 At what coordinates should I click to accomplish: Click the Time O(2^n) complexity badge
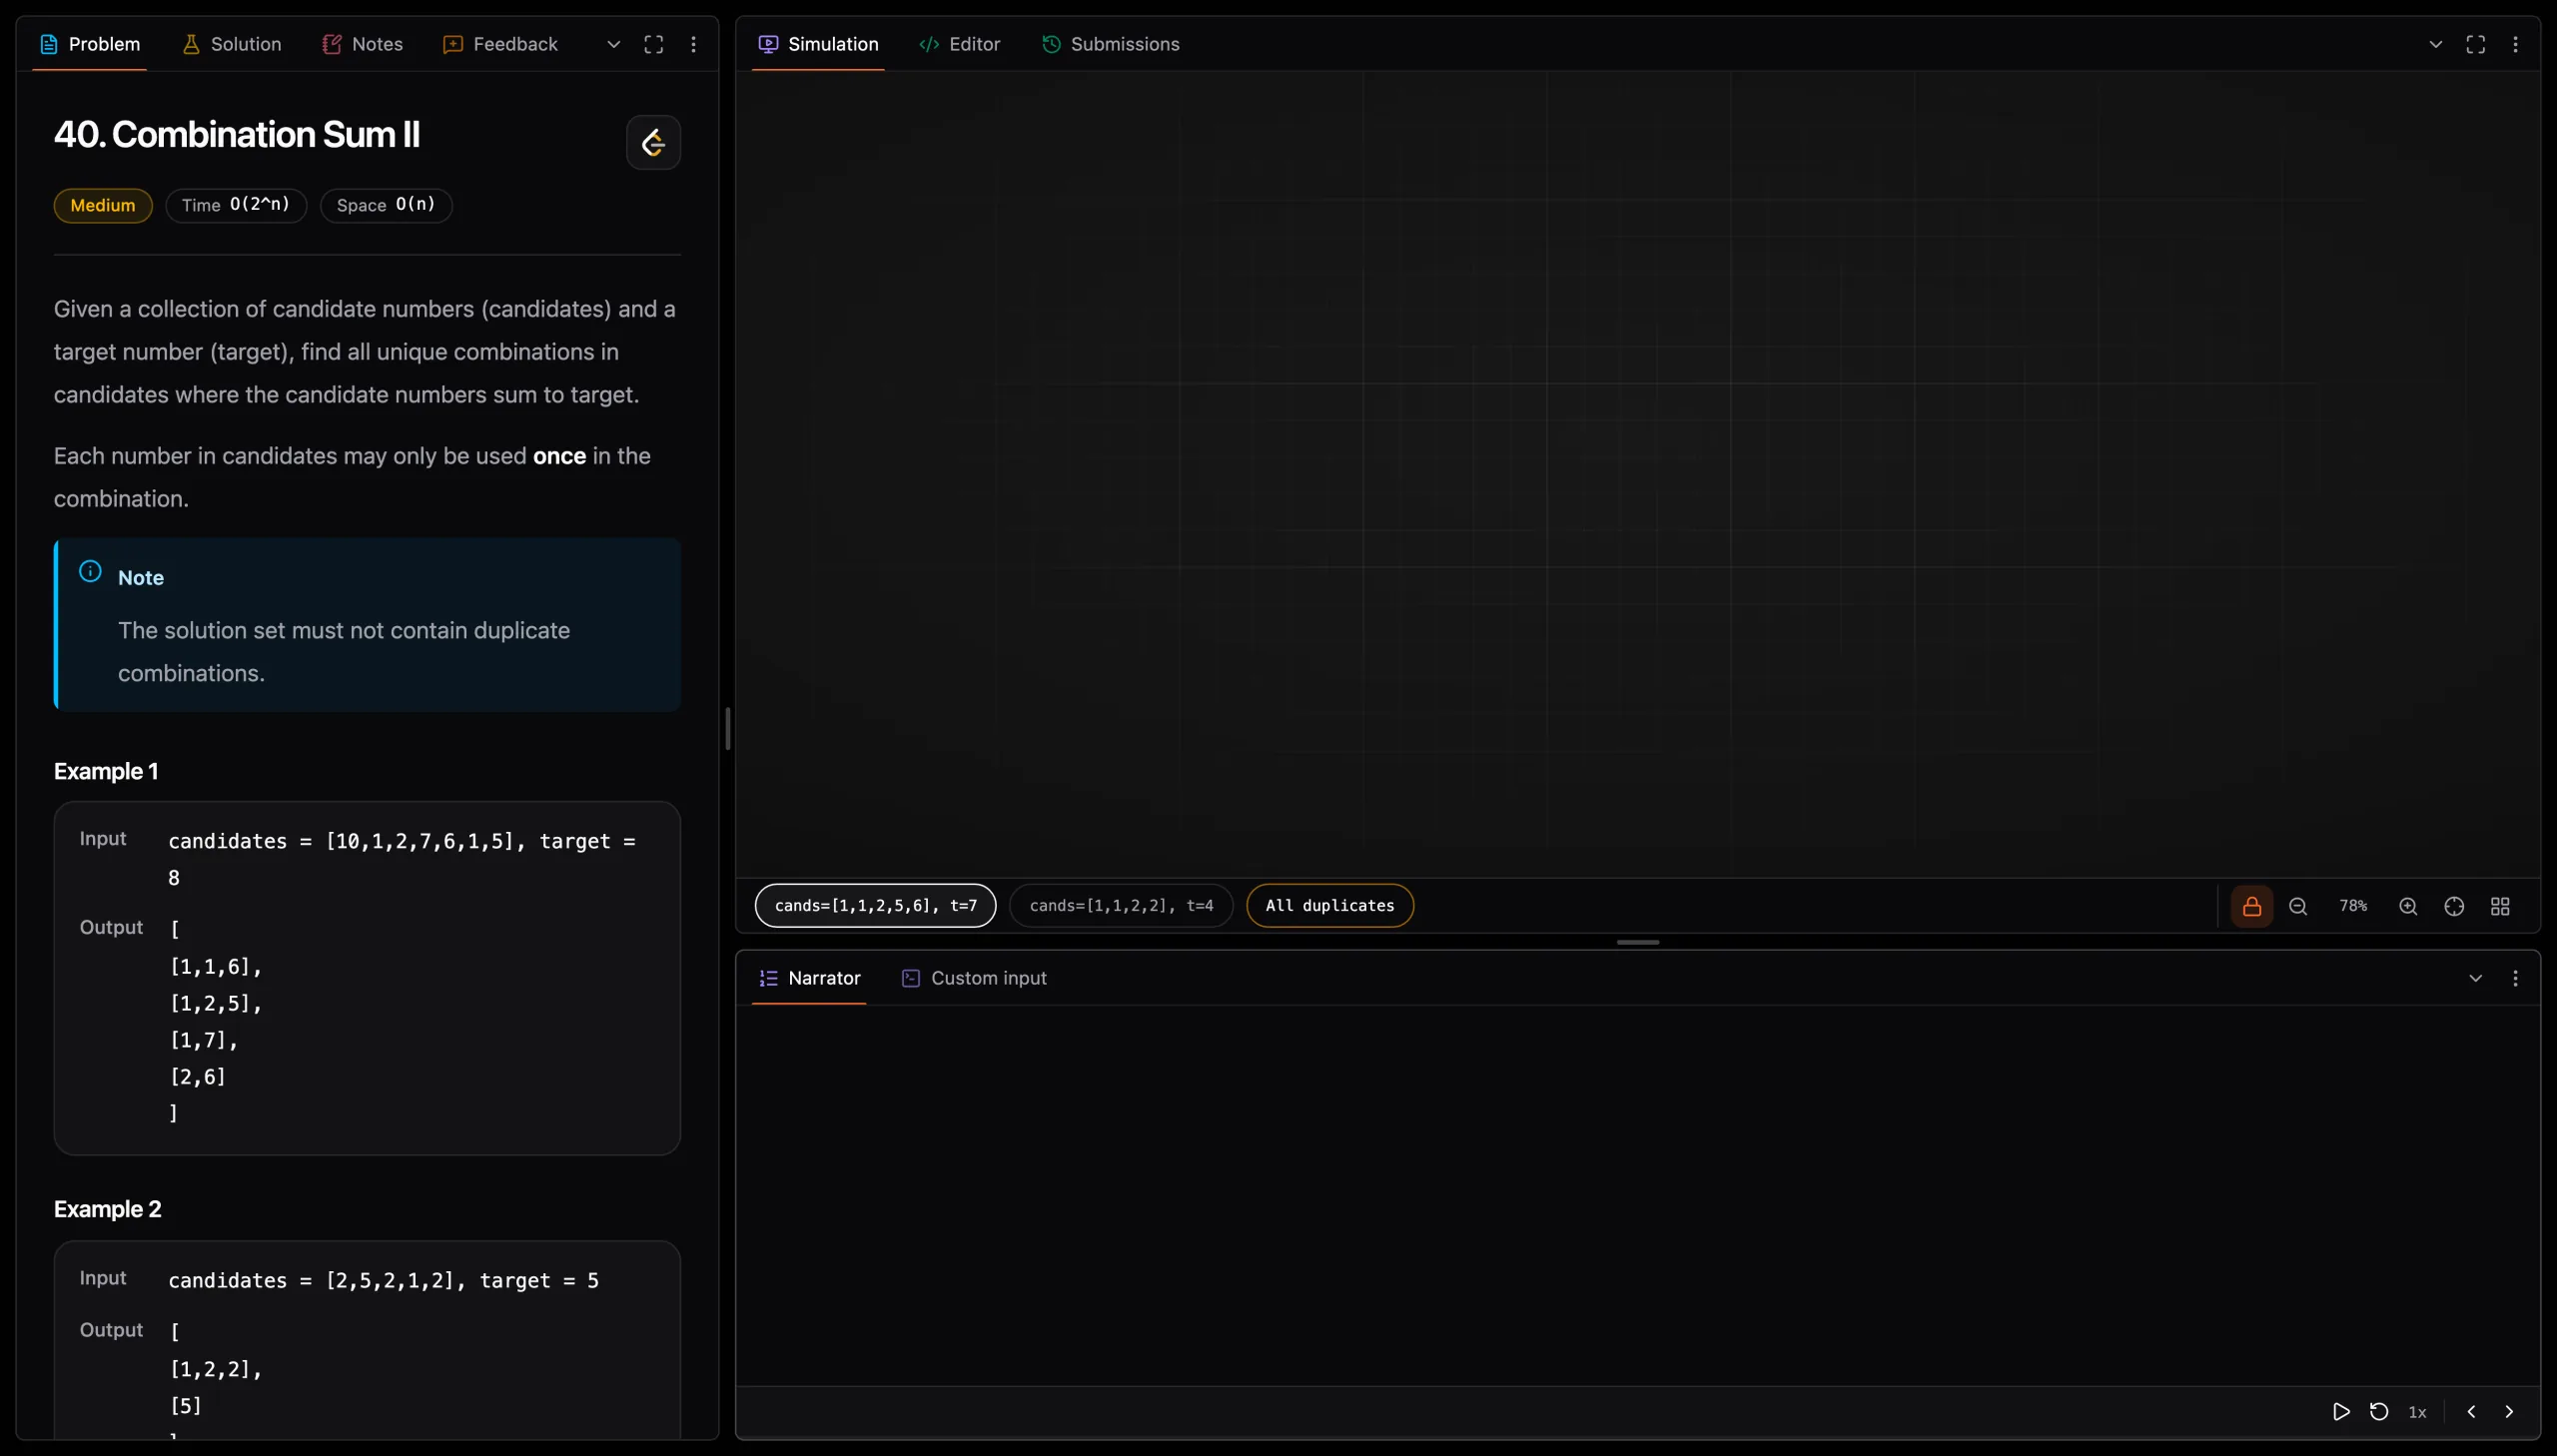236,206
